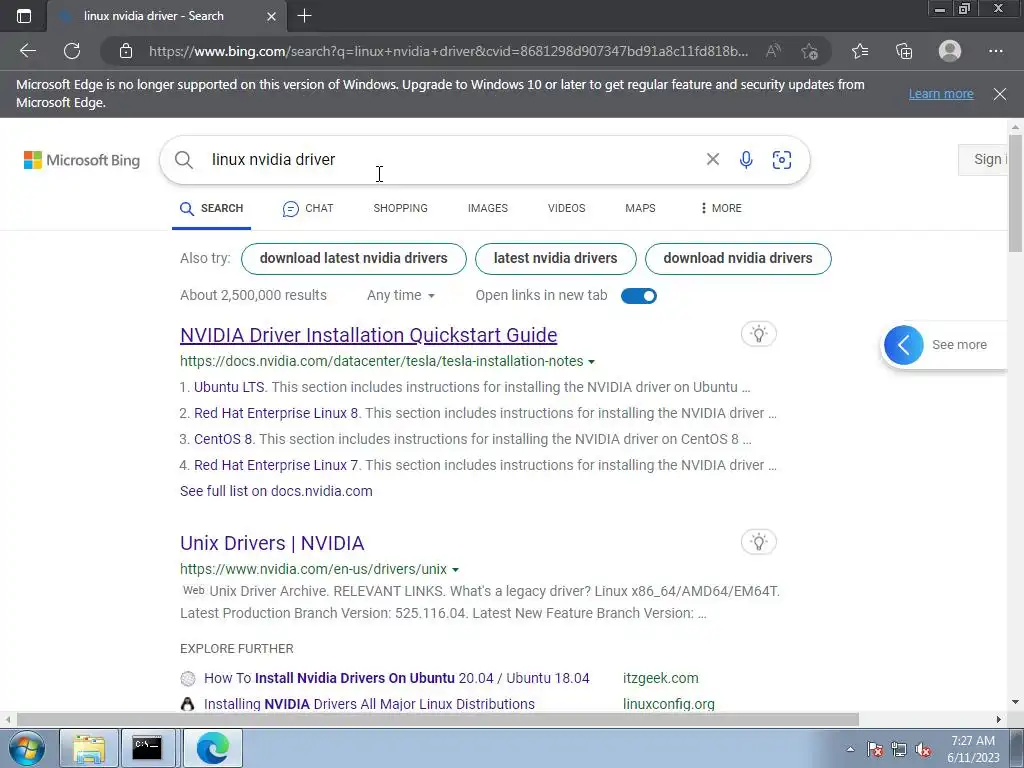This screenshot has width=1024, height=768.
Task: Click the horizontal scrollbar thumb
Action: point(438,720)
